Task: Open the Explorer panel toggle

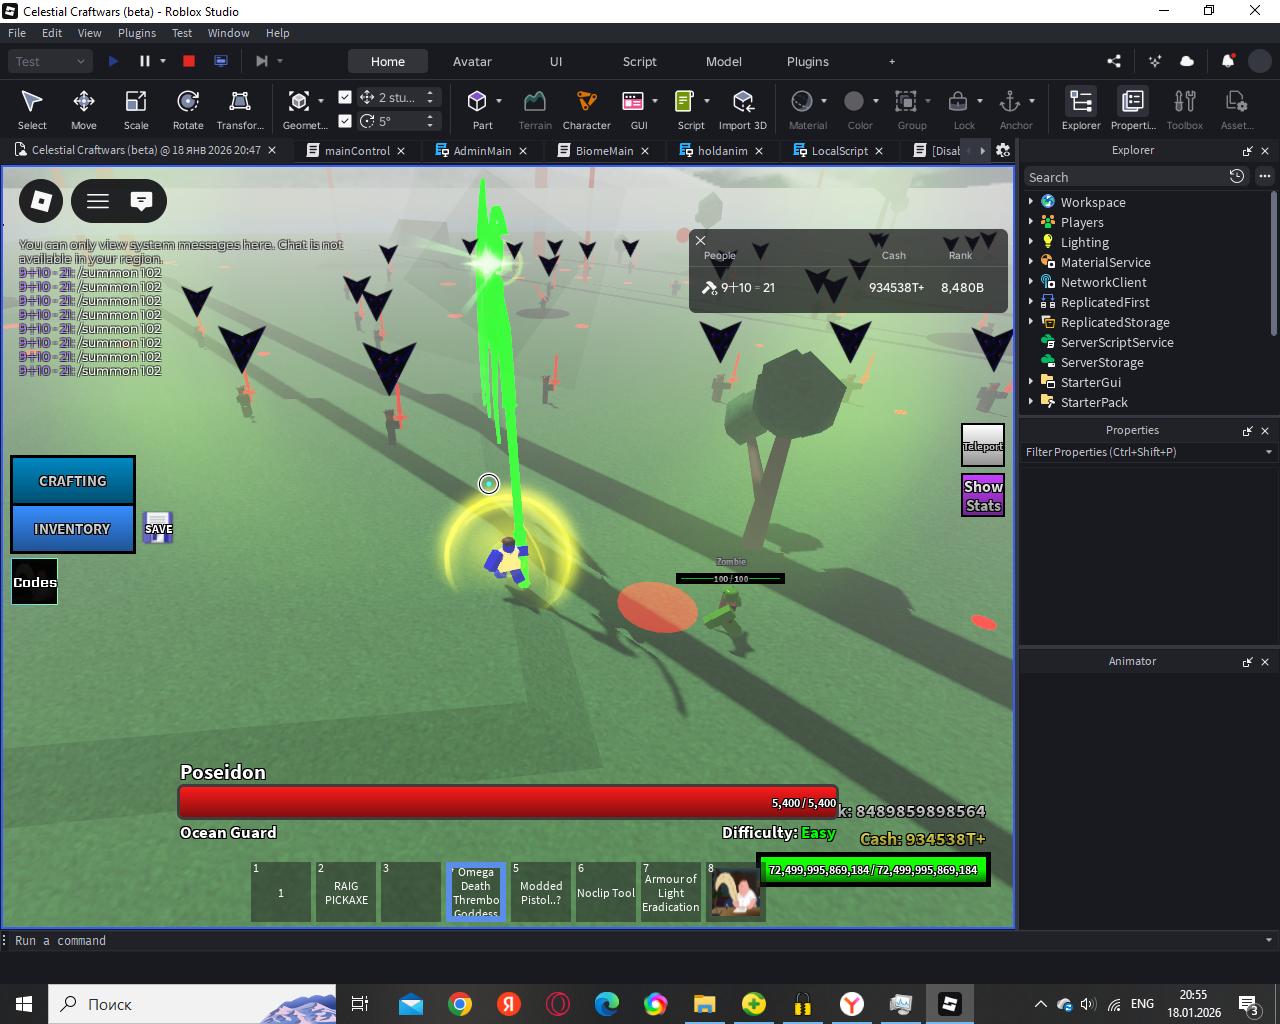Action: 1081,109
